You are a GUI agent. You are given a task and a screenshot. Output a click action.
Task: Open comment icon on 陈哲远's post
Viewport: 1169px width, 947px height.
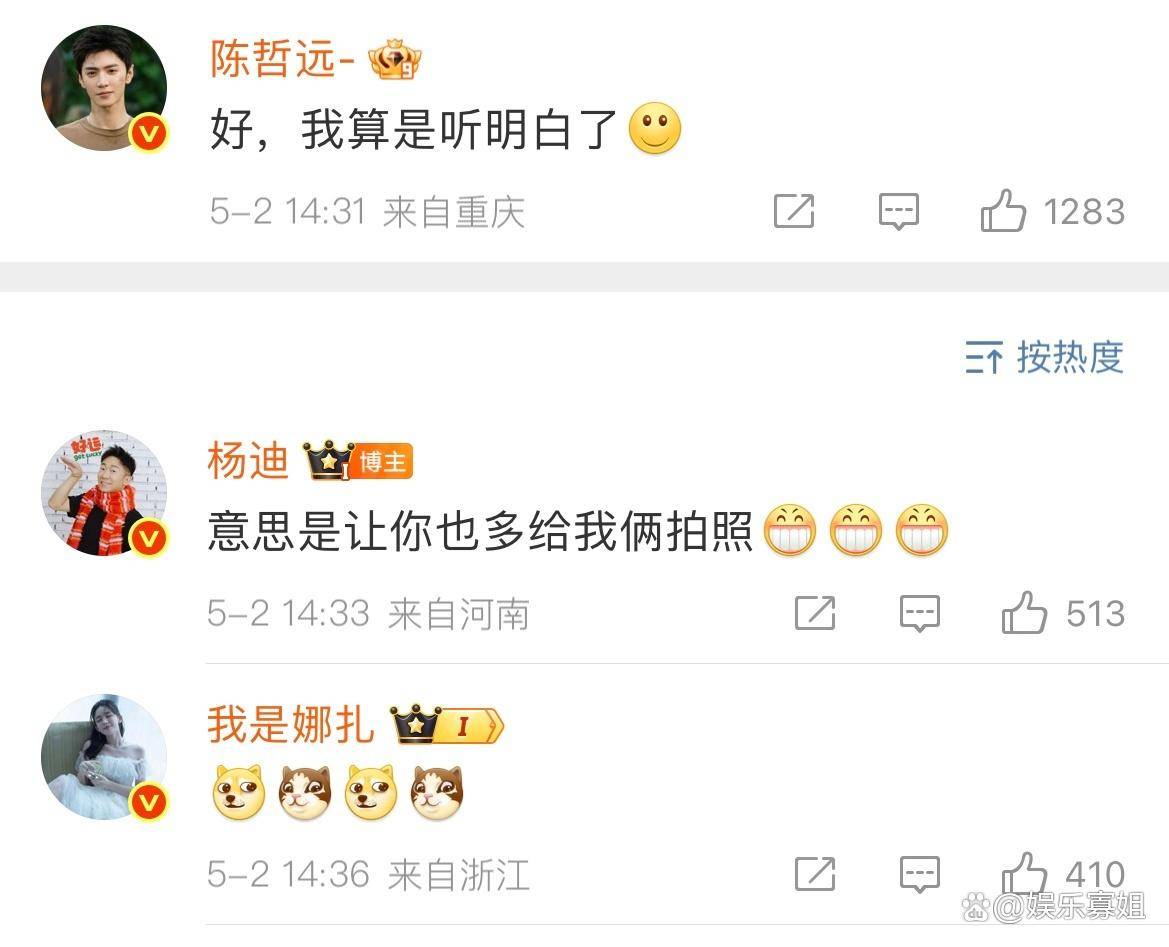tap(898, 211)
